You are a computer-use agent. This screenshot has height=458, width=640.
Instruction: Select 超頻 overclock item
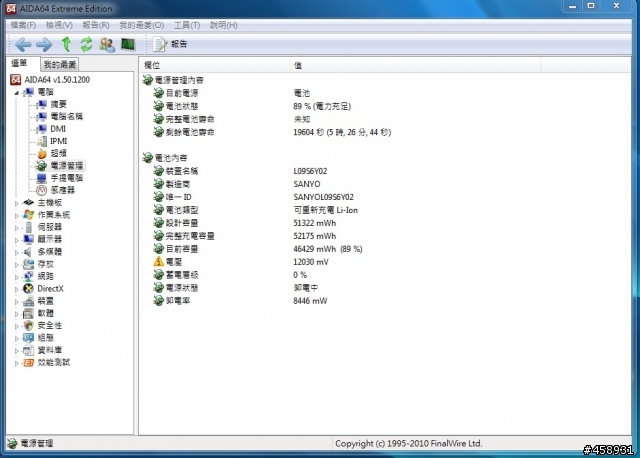coord(58,153)
